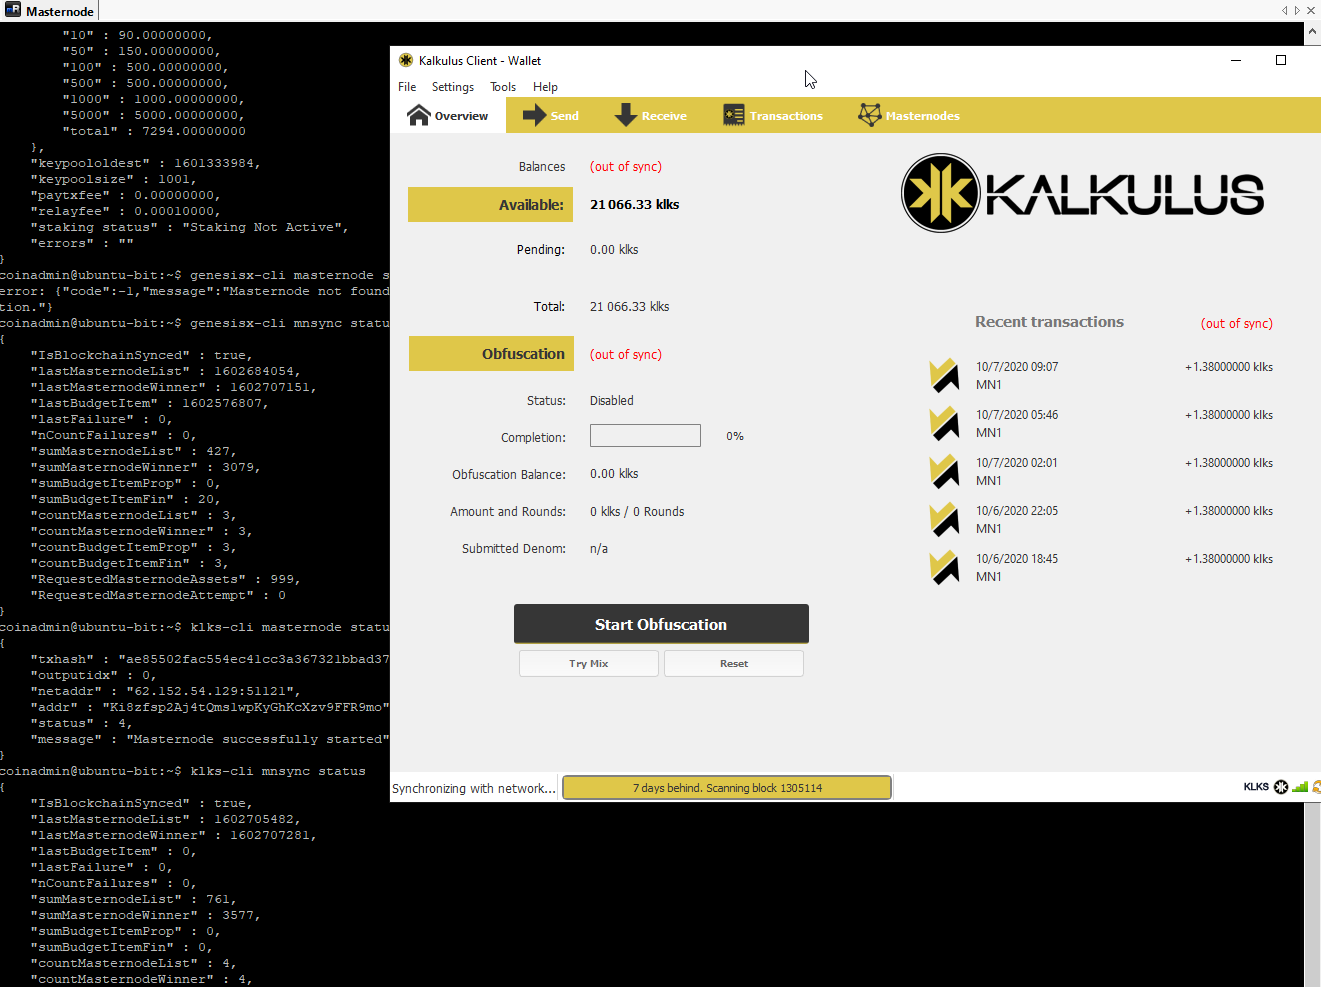
Task: Open the Masternodes tab
Action: pos(909,116)
